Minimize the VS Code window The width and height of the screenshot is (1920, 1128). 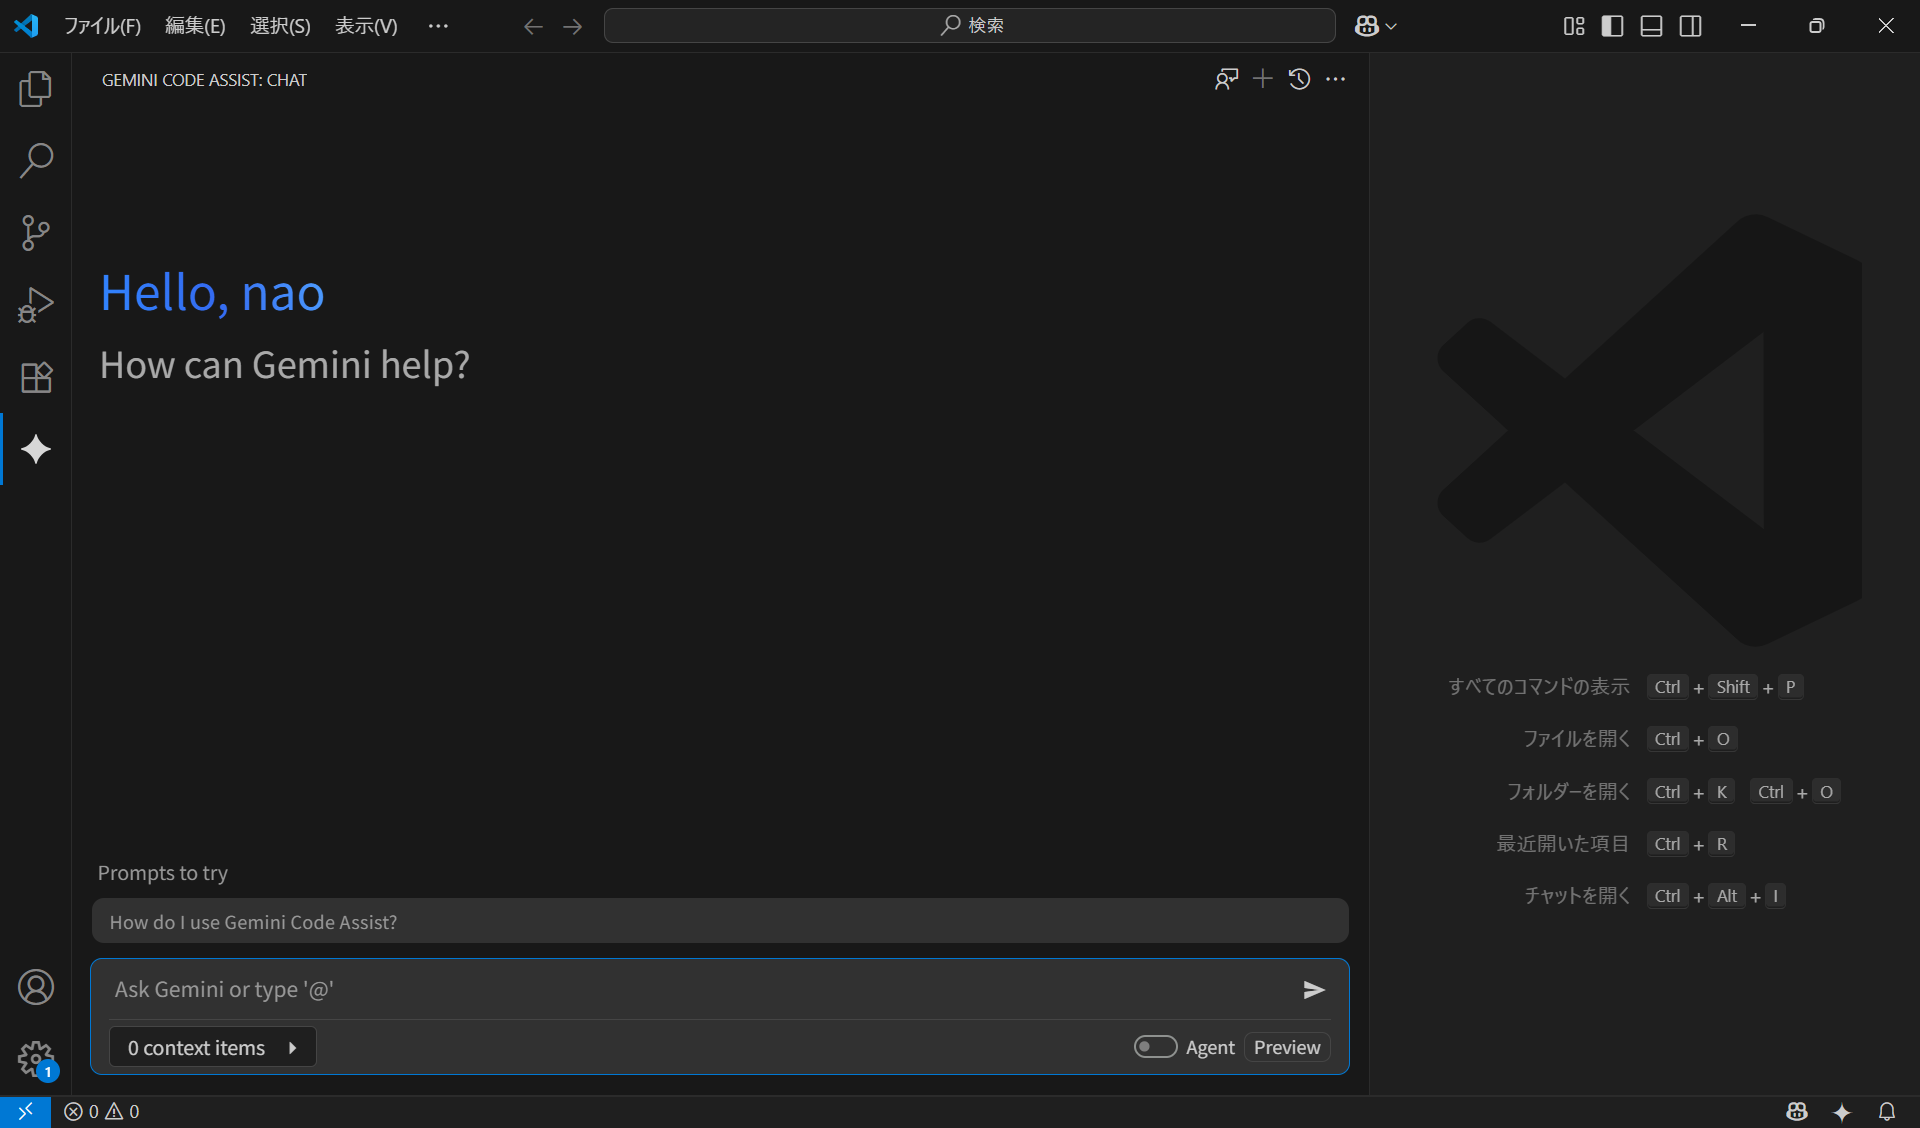(1748, 26)
